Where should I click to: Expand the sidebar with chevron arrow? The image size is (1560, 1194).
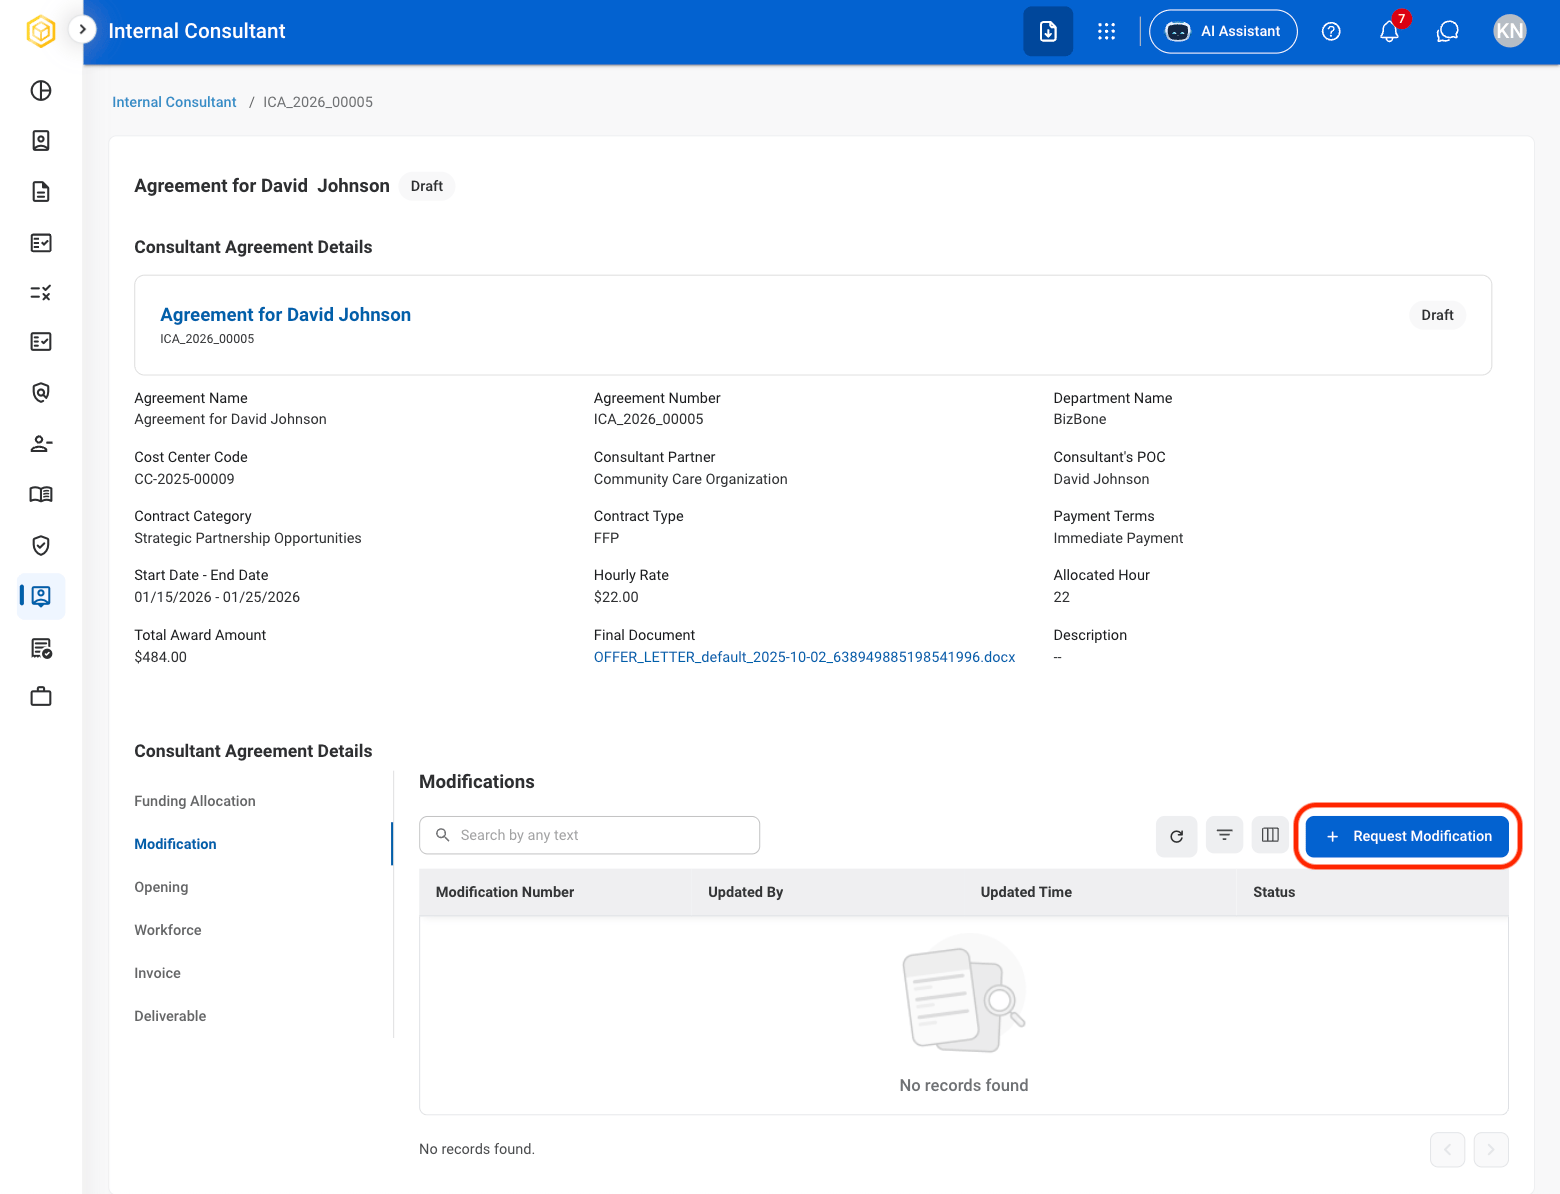[x=83, y=30]
